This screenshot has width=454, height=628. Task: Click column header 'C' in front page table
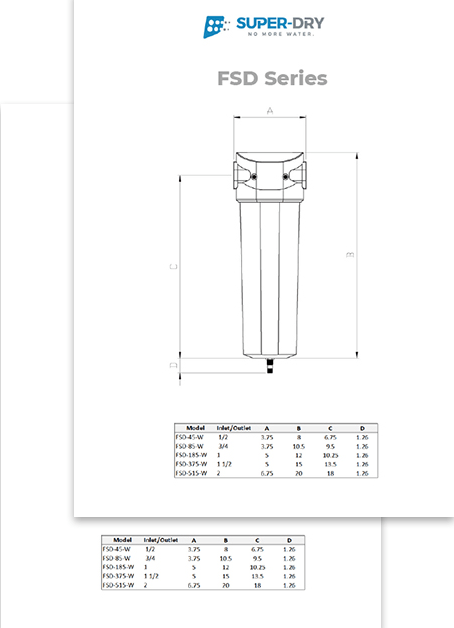[330, 429]
